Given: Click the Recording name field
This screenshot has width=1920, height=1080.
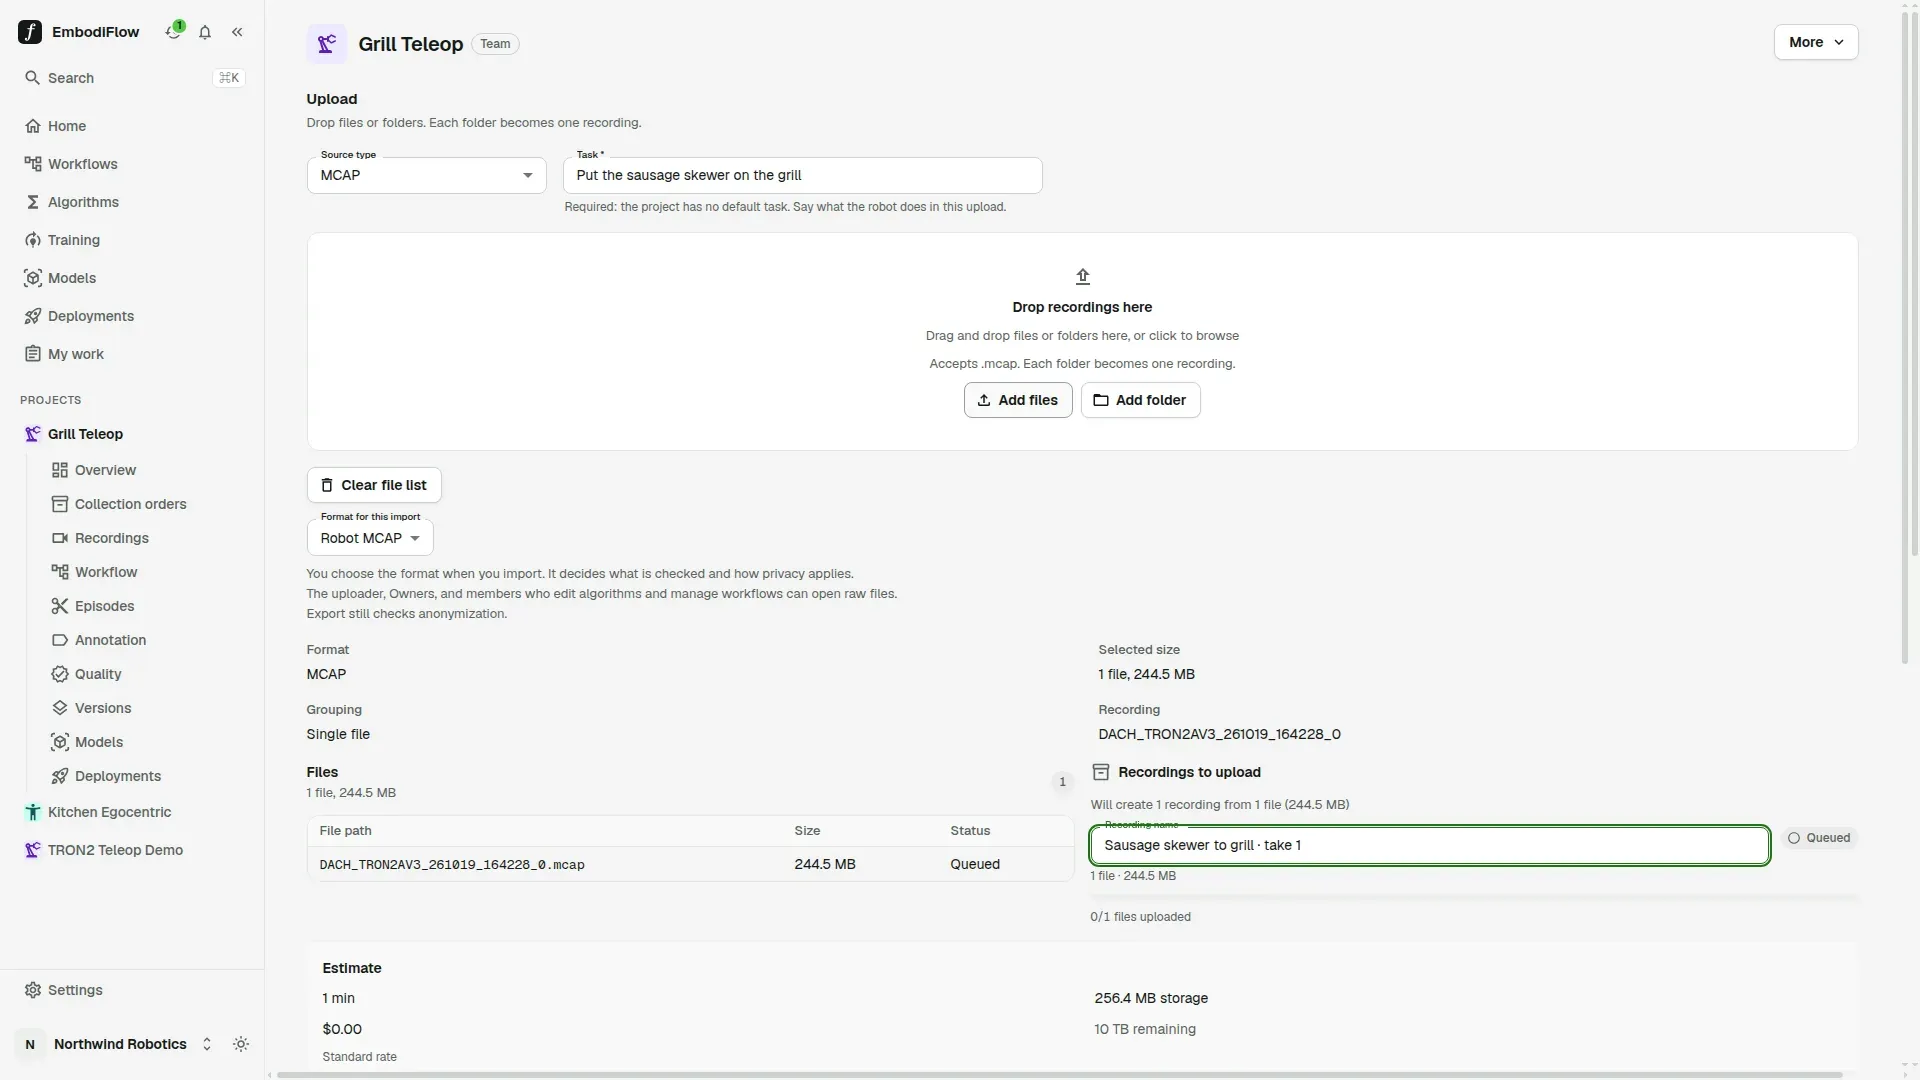Looking at the screenshot, I should point(1429,845).
